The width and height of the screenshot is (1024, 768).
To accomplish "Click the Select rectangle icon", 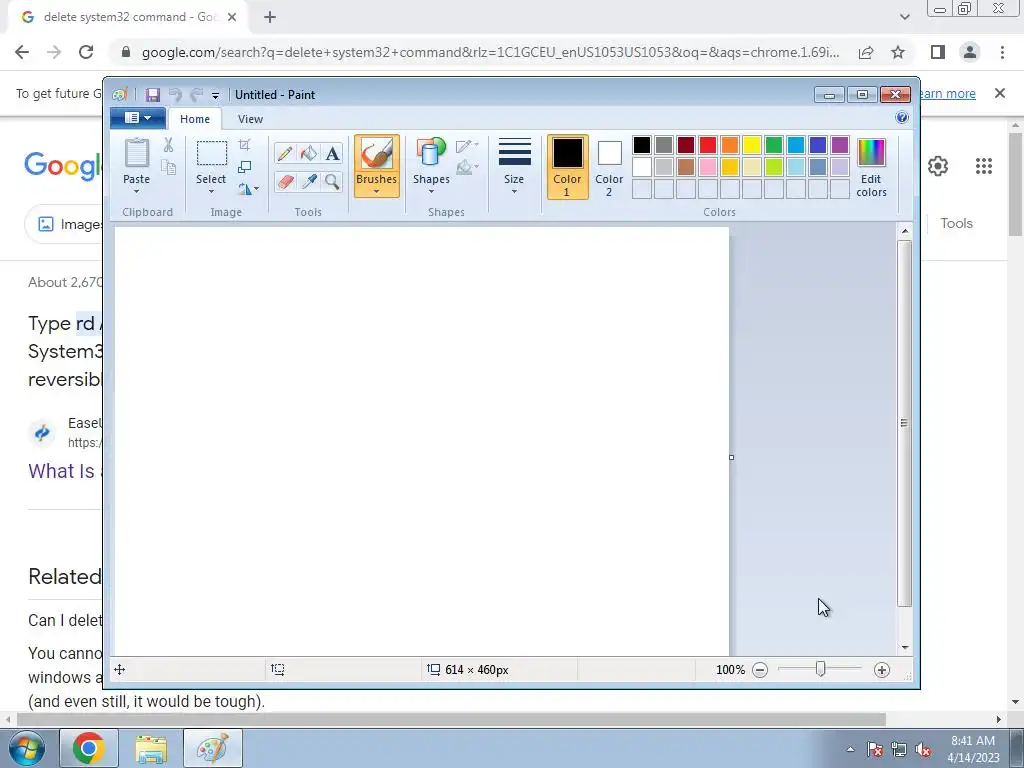I will 212,154.
